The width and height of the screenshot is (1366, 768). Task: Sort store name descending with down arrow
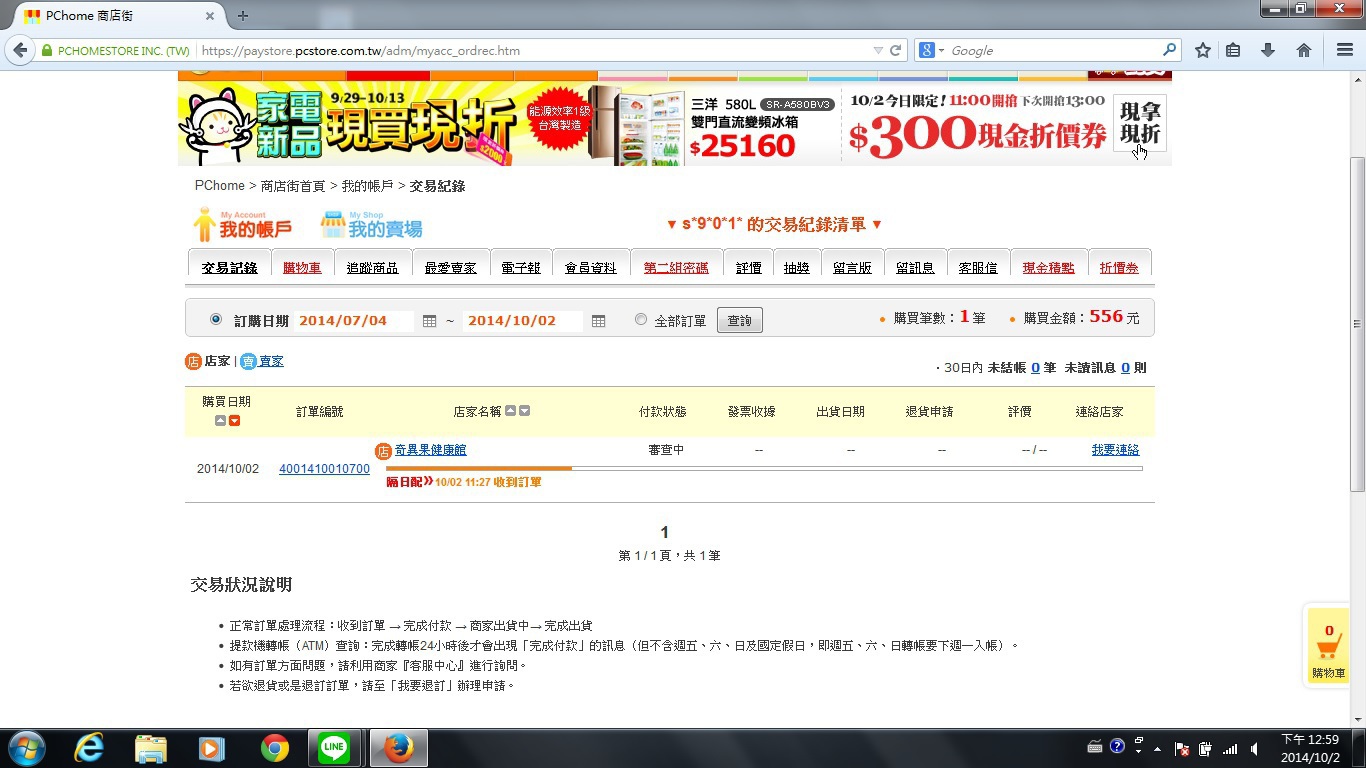[x=524, y=411]
